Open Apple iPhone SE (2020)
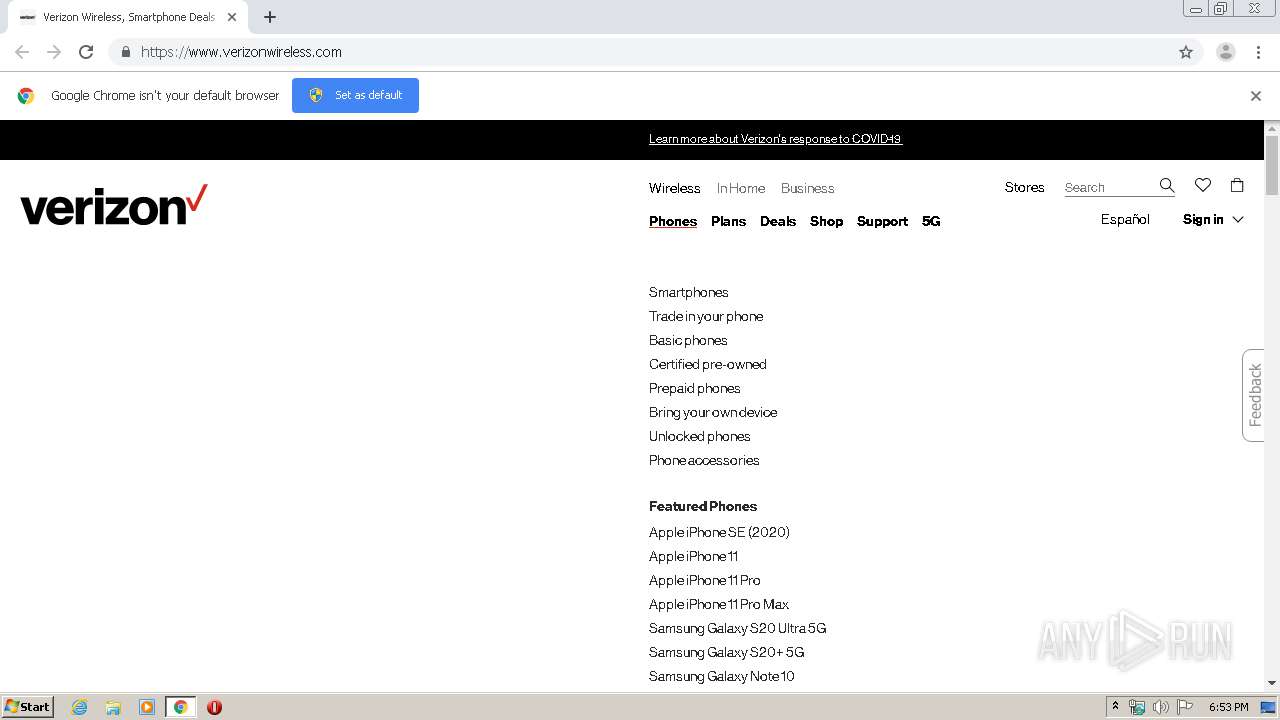 click(719, 532)
